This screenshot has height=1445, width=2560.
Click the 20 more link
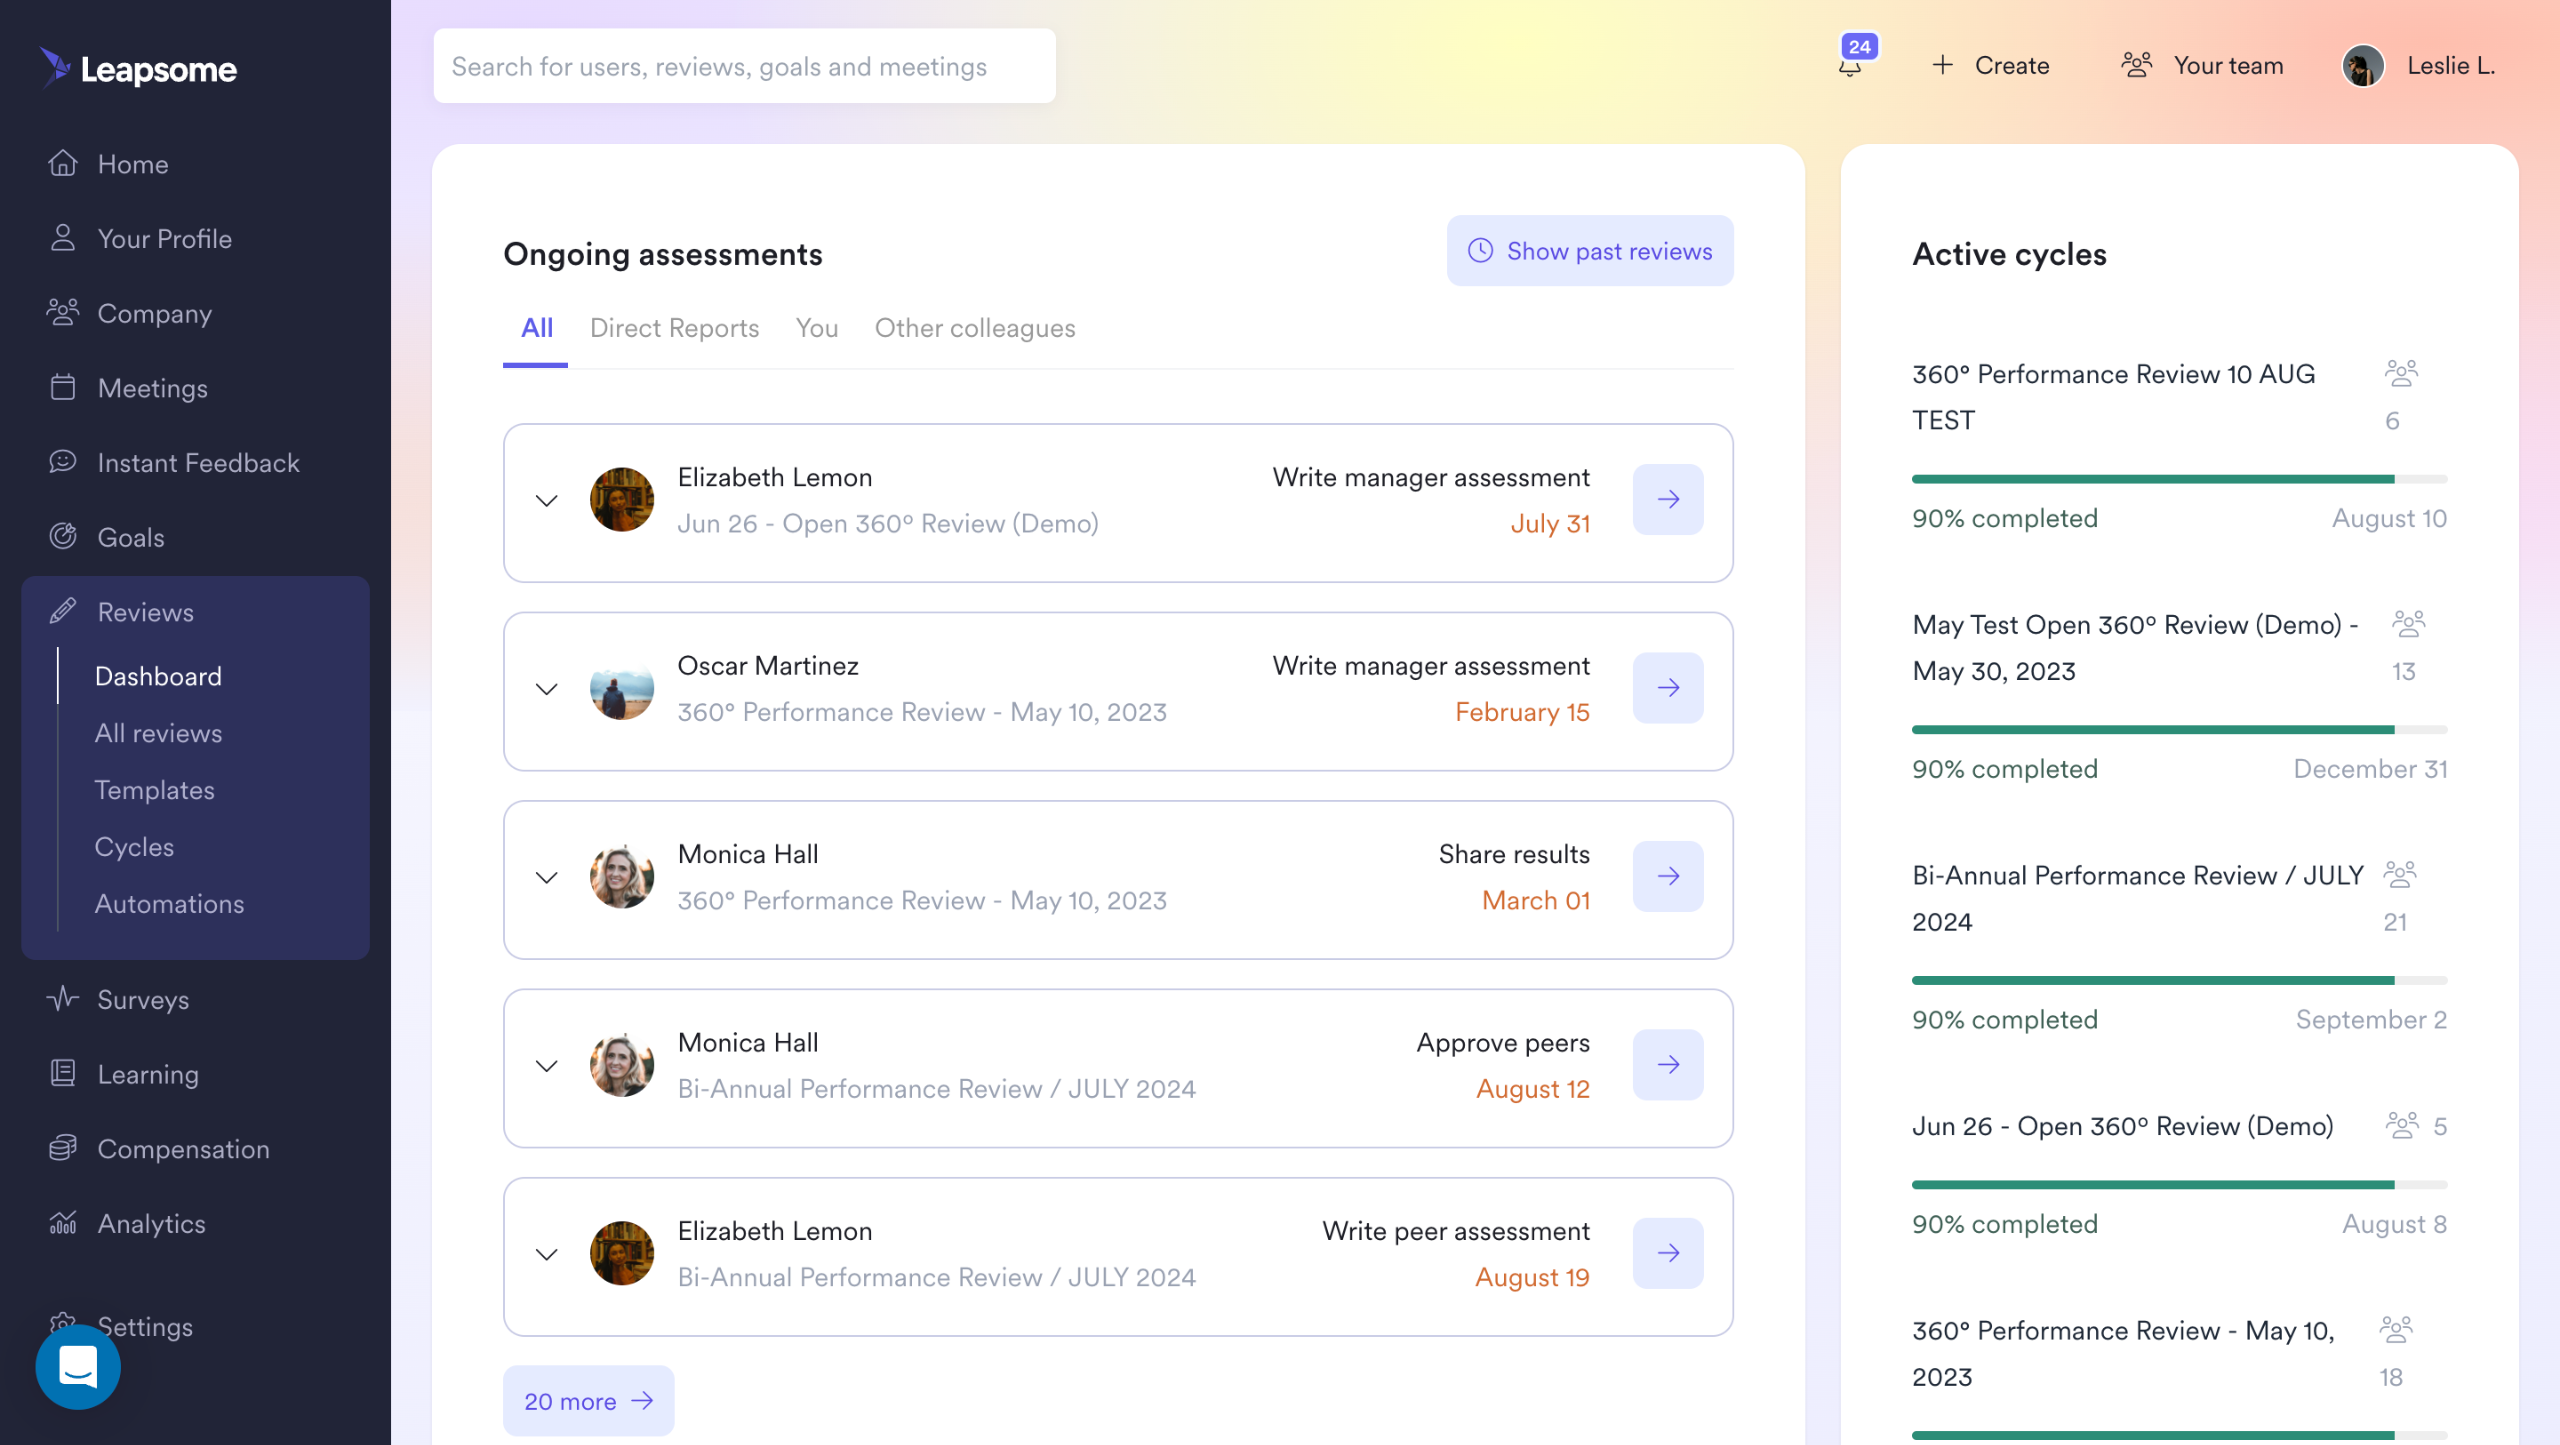tap(588, 1401)
